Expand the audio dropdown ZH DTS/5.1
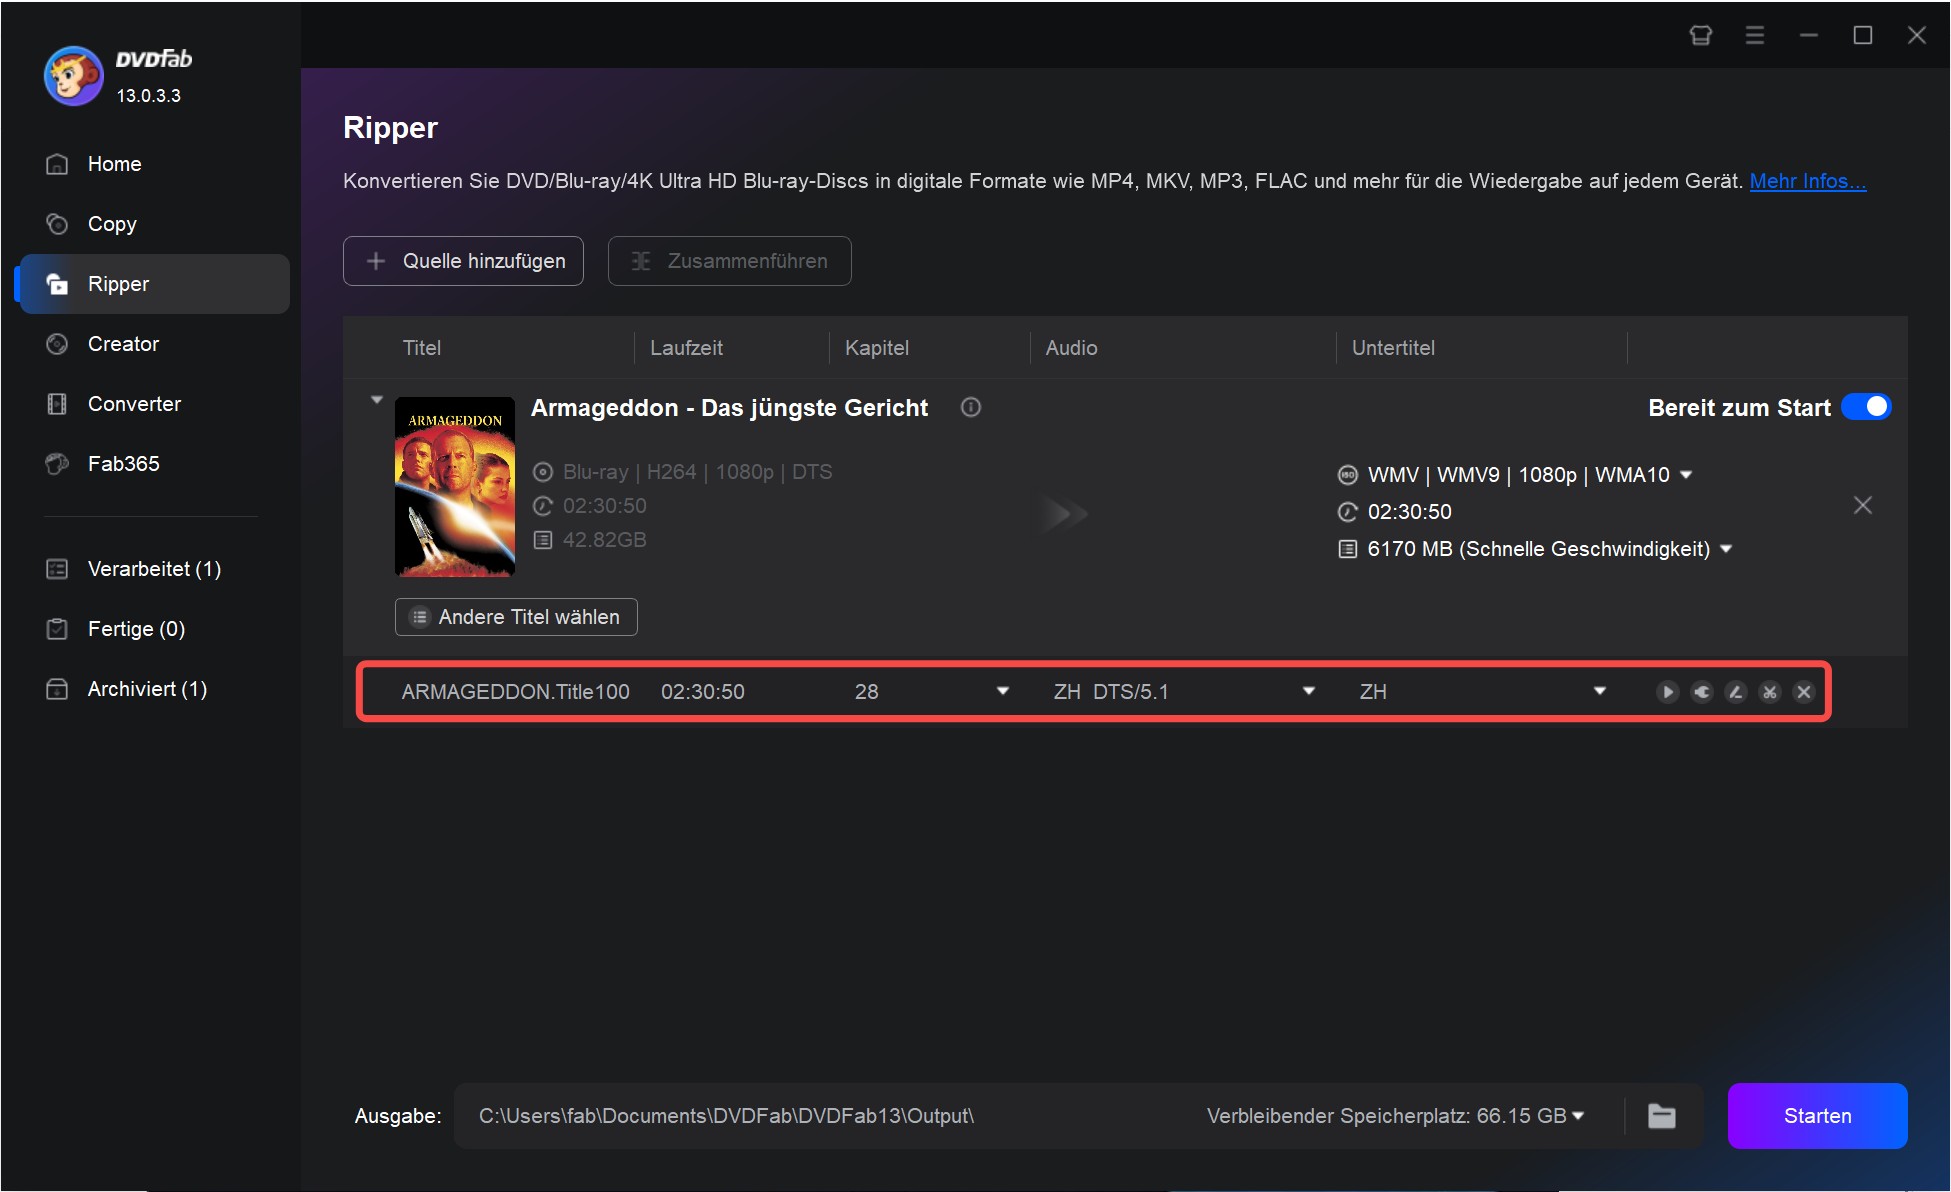The height and width of the screenshot is (1192, 1951). coord(1308,691)
